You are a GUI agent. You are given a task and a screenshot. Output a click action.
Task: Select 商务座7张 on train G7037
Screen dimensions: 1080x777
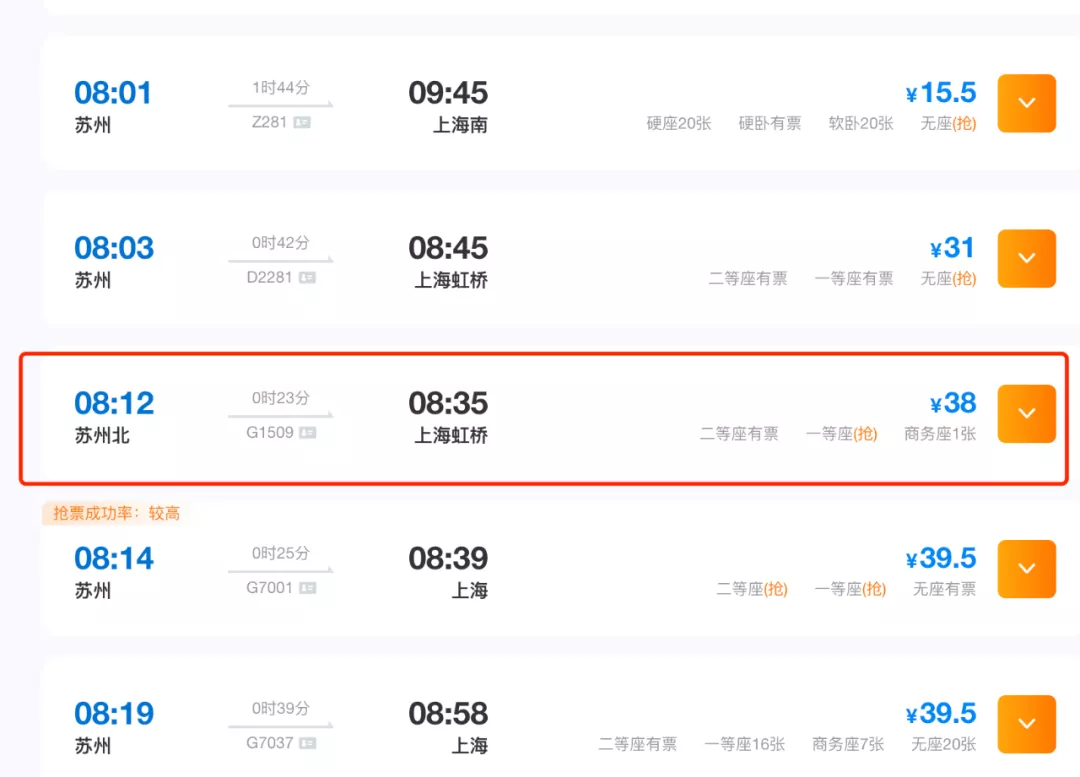coord(848,744)
